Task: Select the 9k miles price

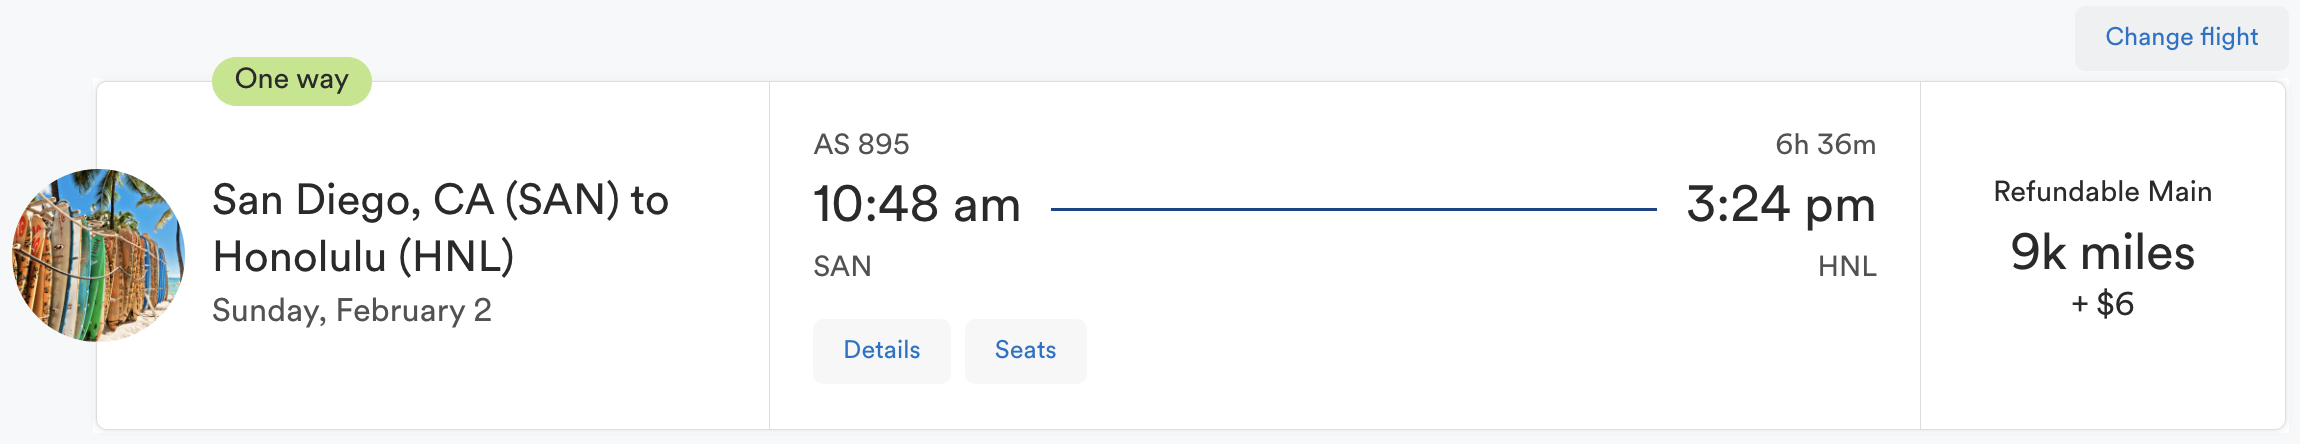Action: tap(2102, 252)
